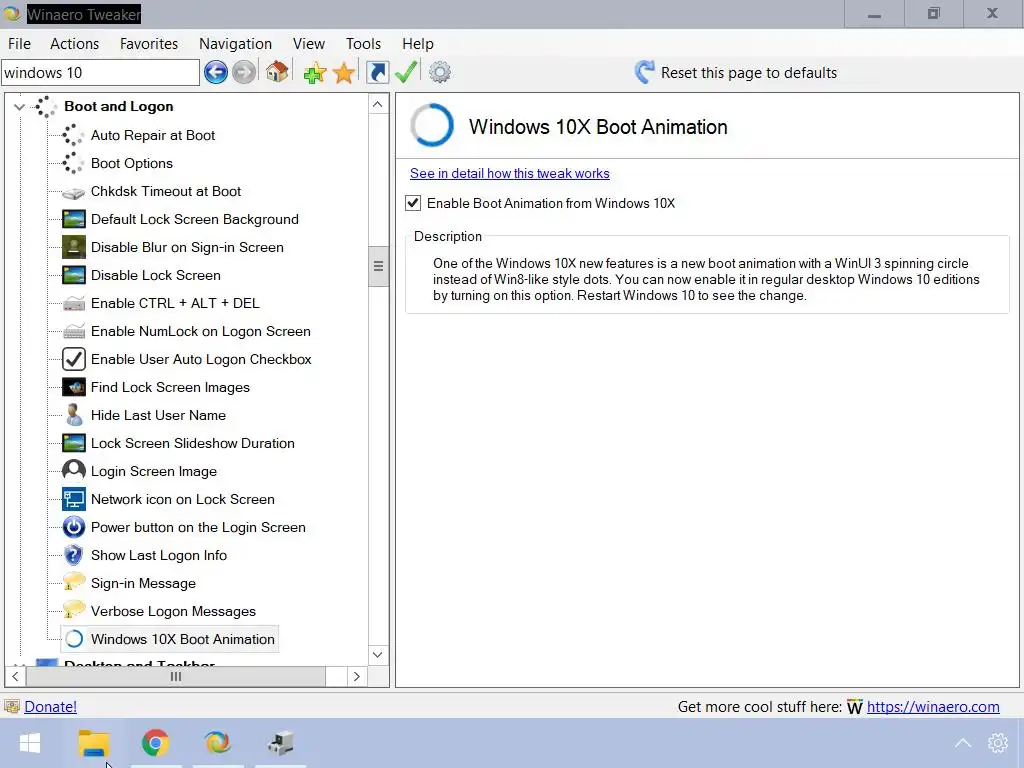This screenshot has height=768, width=1024.
Task: Open Winaero Tweaker taskbar icon
Action: pos(217,743)
